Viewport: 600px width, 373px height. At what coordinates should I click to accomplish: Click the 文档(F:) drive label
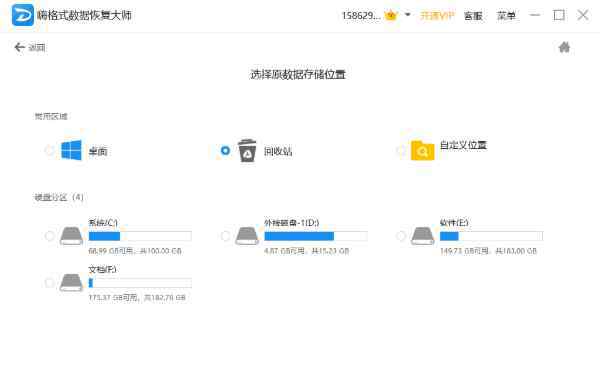[102, 269]
